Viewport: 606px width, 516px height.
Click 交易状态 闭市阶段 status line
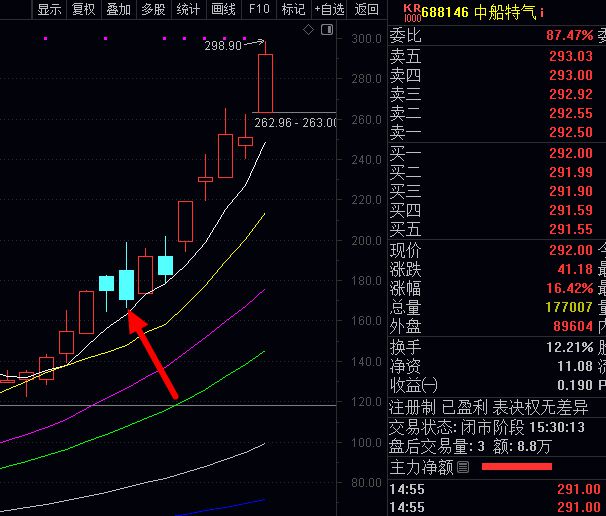[x=487, y=427]
